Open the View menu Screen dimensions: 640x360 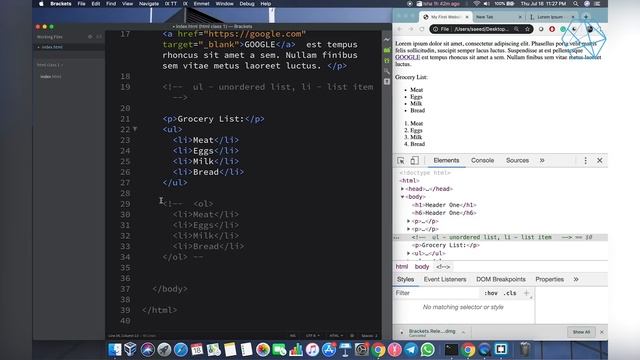127,4
